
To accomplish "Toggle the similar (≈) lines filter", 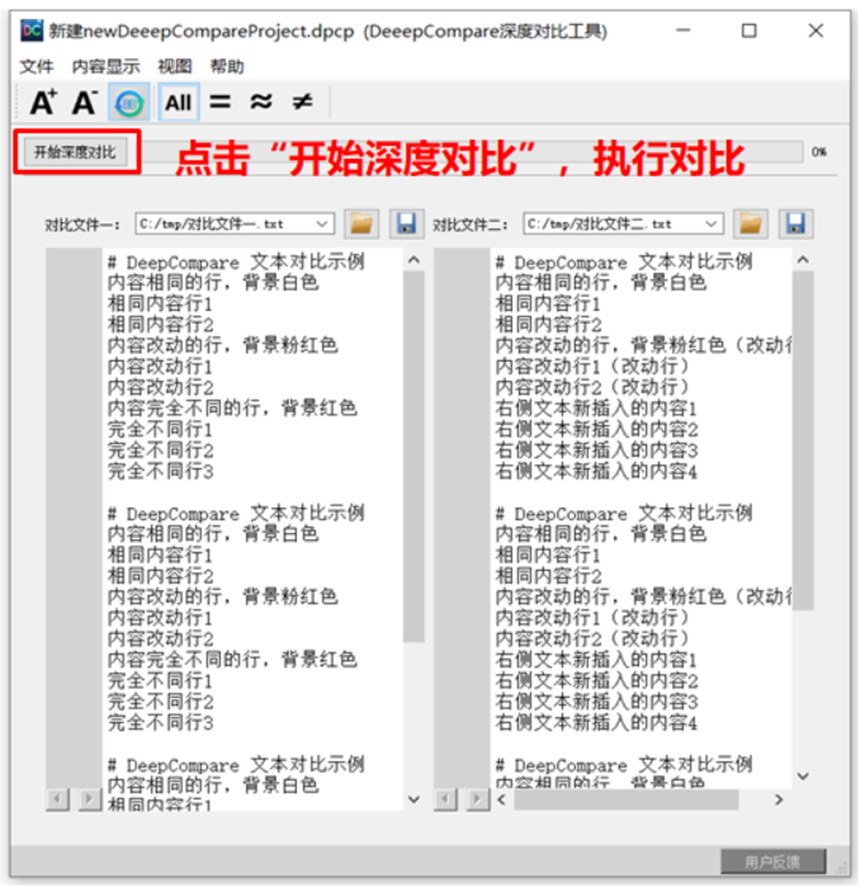I will (261, 102).
